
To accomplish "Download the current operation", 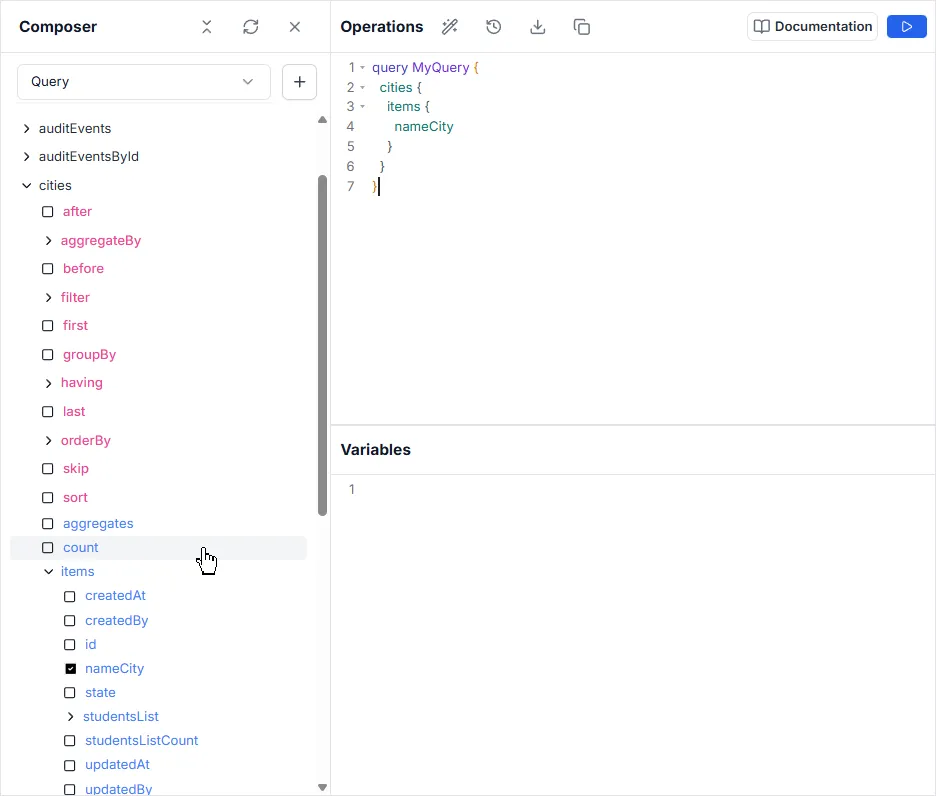I will 537,27.
